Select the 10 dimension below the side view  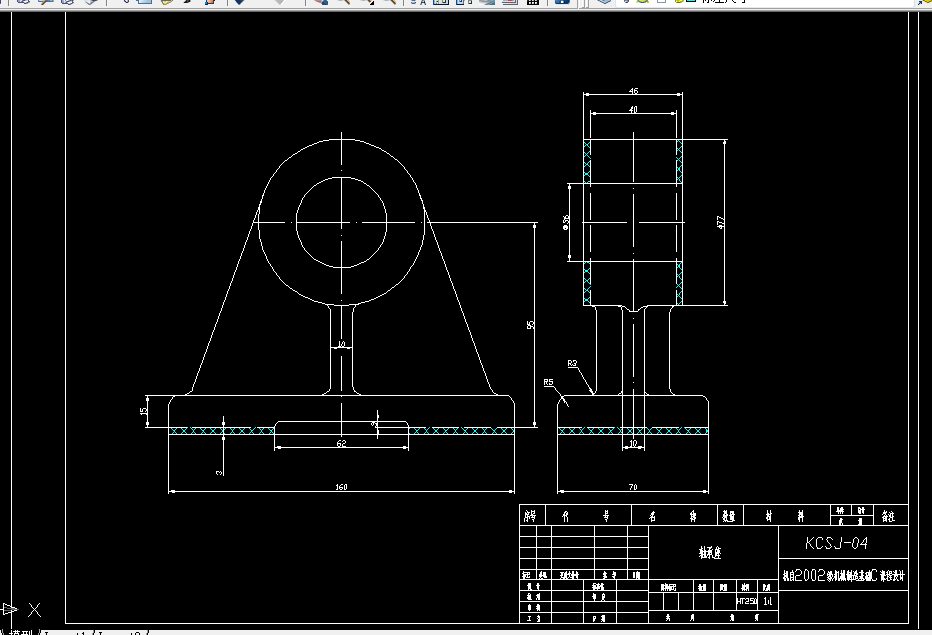[x=633, y=444]
